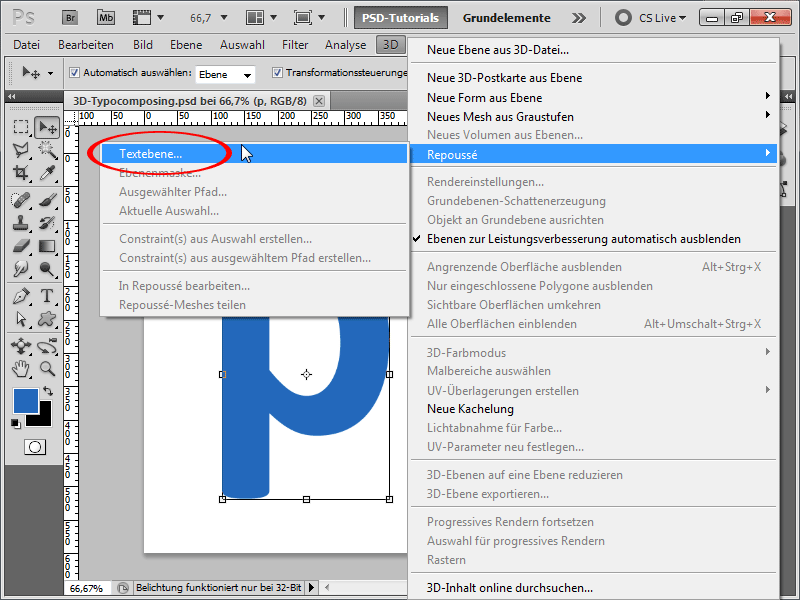
Task: Select the History Brush tool
Action: 47,222
